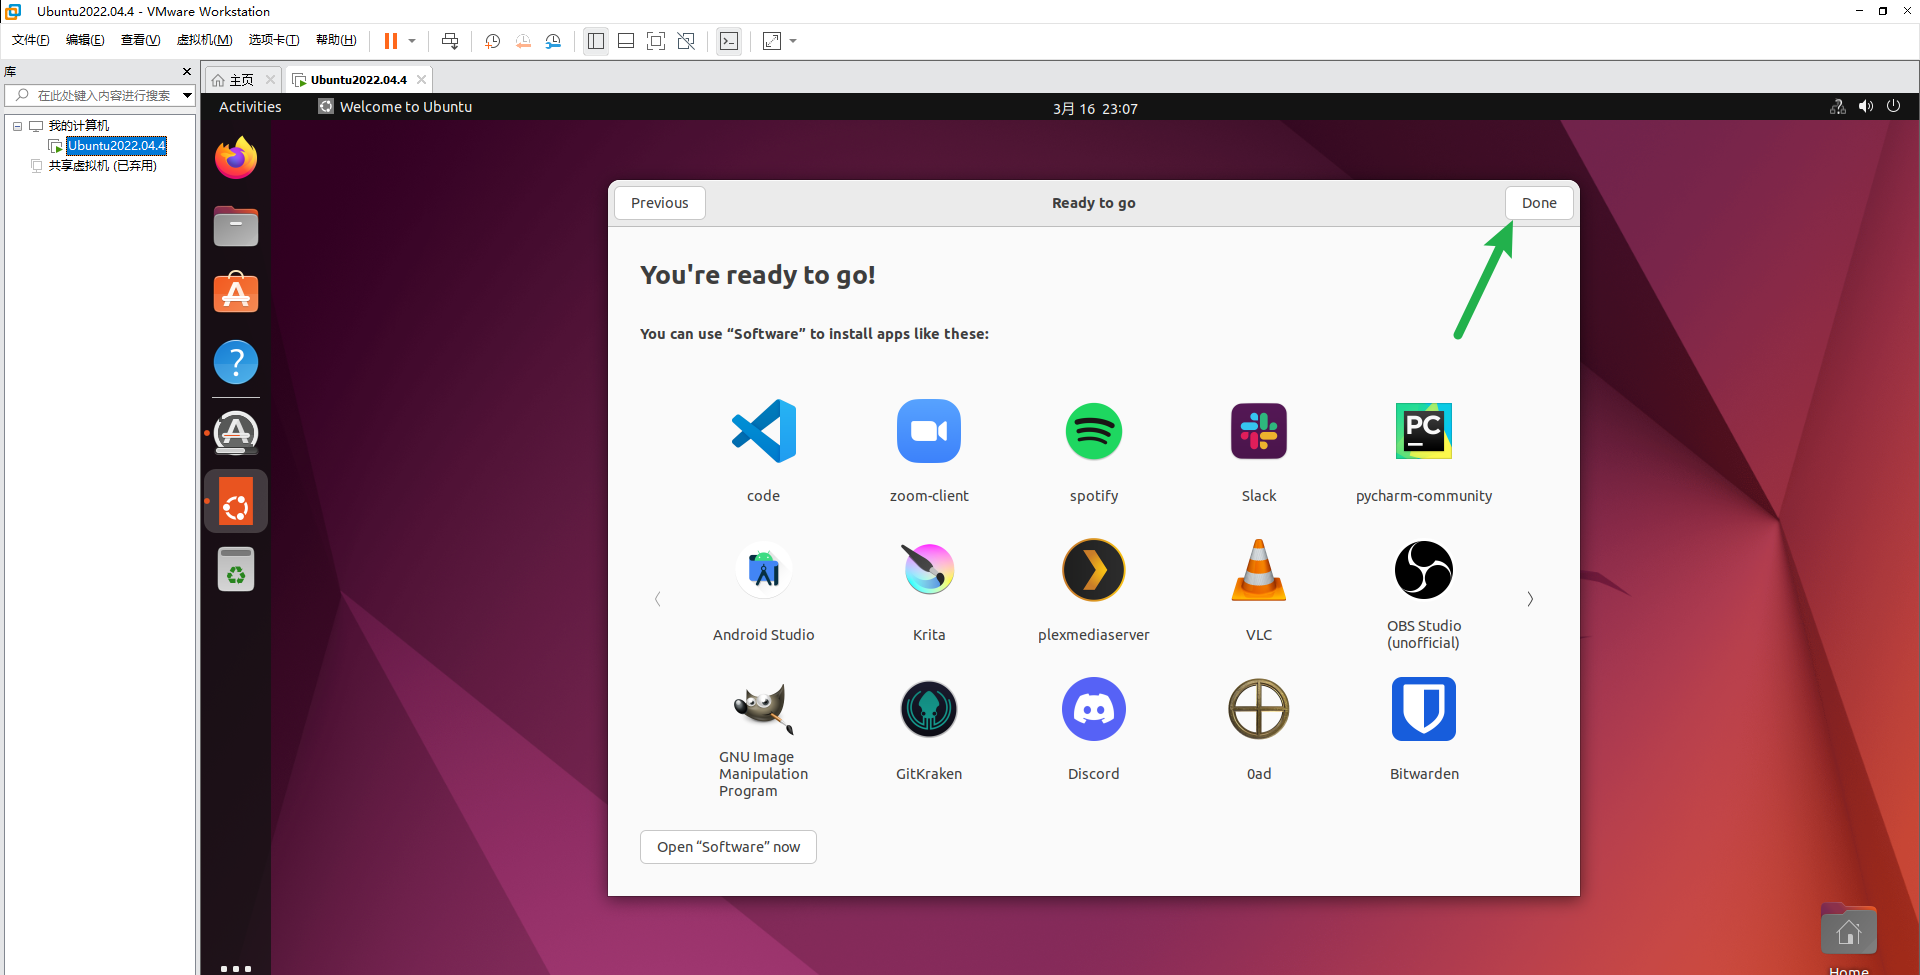Screen dimensions: 1920x975
Task: Choose the Slack app icon
Action: click(1259, 431)
